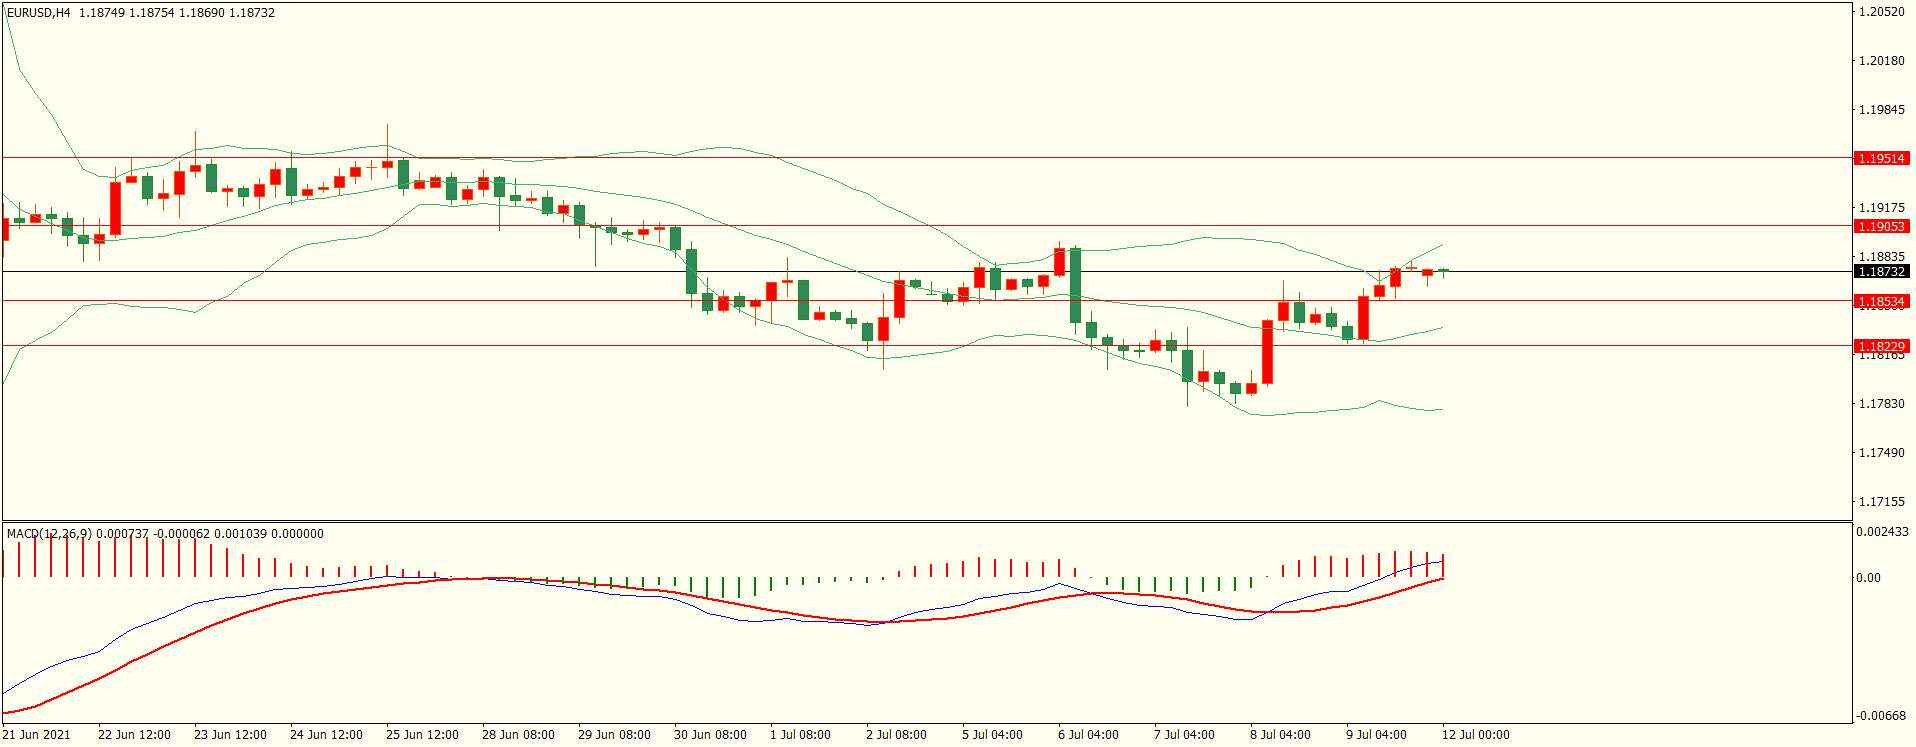Click the 25 Jun 12:00 time label
This screenshot has height=747, width=1916.
[x=422, y=735]
